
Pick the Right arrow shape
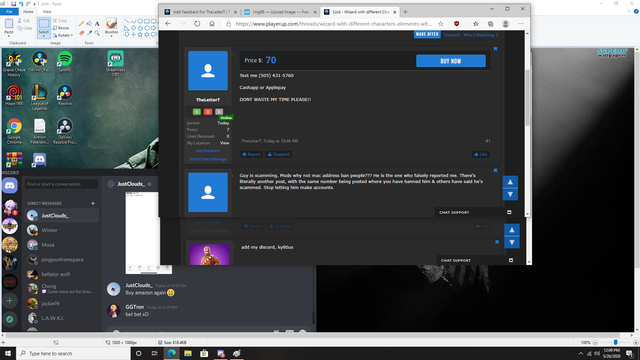click(x=154, y=28)
